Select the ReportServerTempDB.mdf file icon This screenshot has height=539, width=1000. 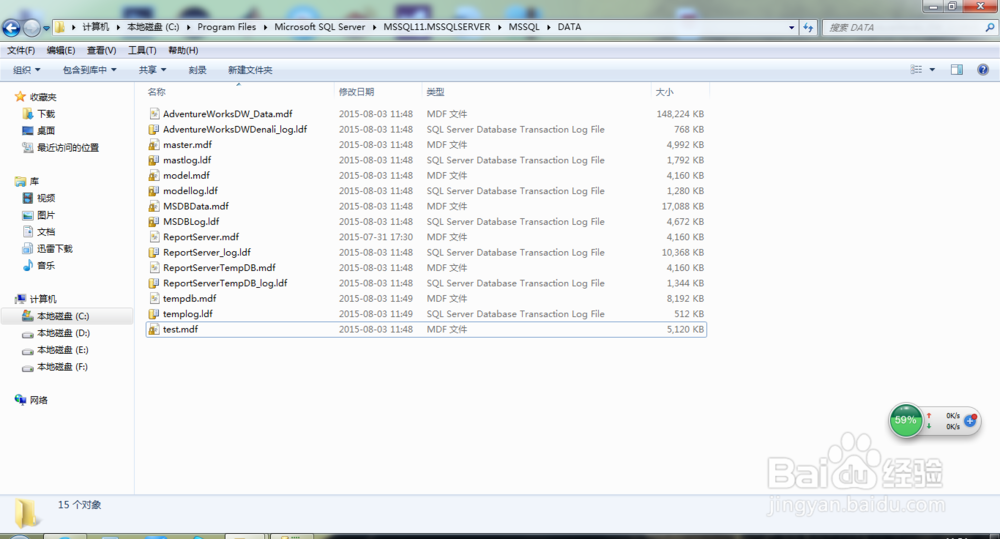pos(154,267)
